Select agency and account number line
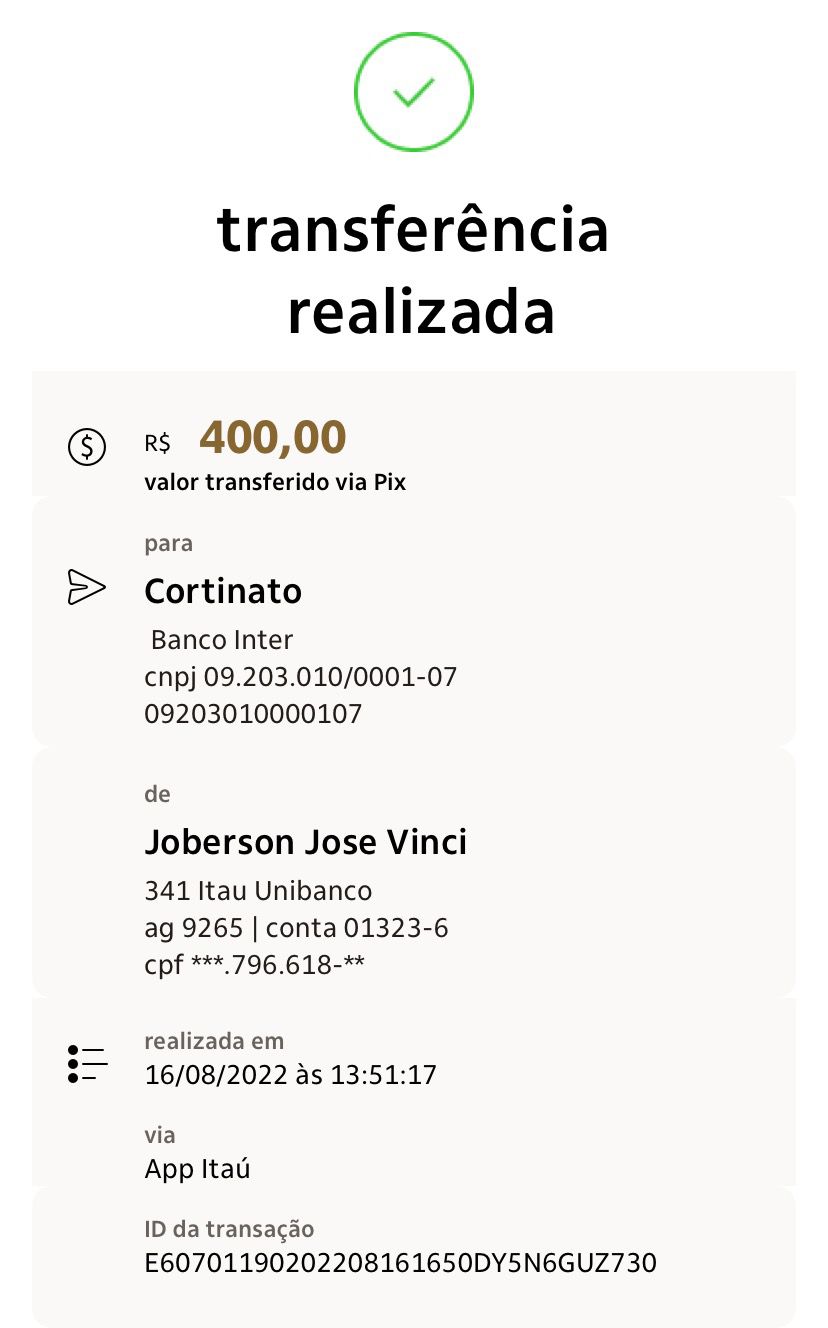The width and height of the screenshot is (828, 1328). (297, 928)
